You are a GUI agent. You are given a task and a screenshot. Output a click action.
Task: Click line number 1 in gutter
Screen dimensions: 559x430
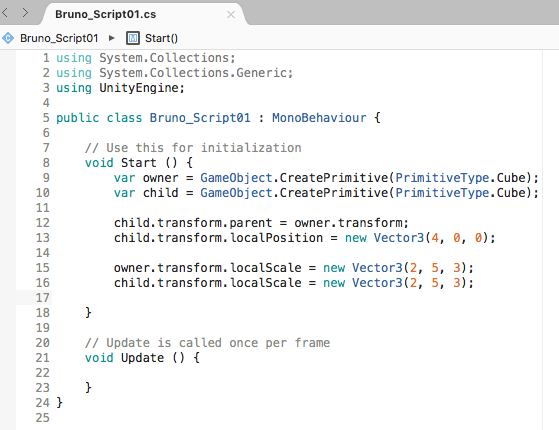click(x=46, y=58)
